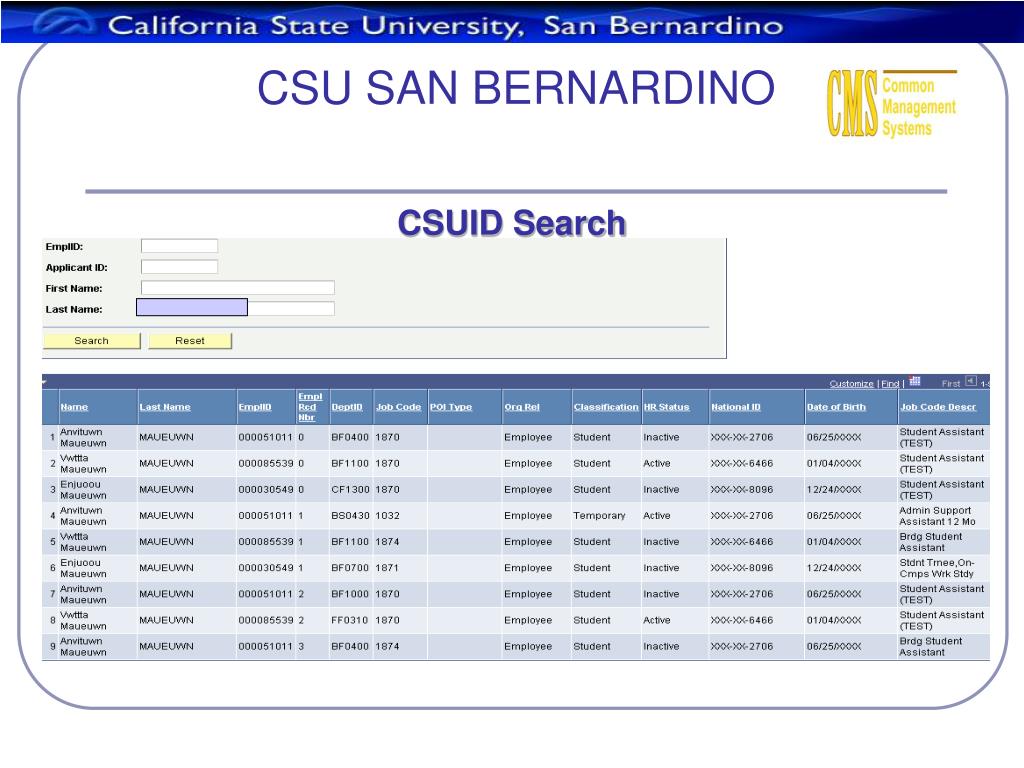Open the Find link in grid header

(x=890, y=384)
